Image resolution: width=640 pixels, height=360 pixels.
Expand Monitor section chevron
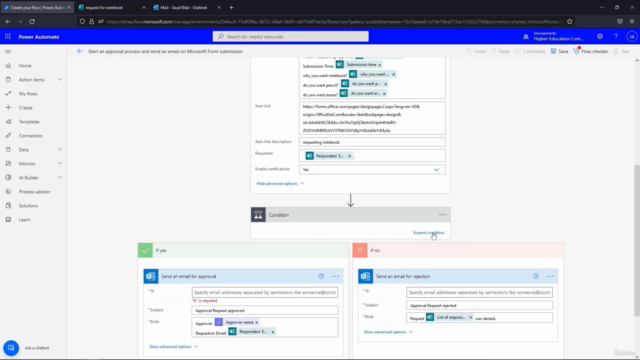60,164
